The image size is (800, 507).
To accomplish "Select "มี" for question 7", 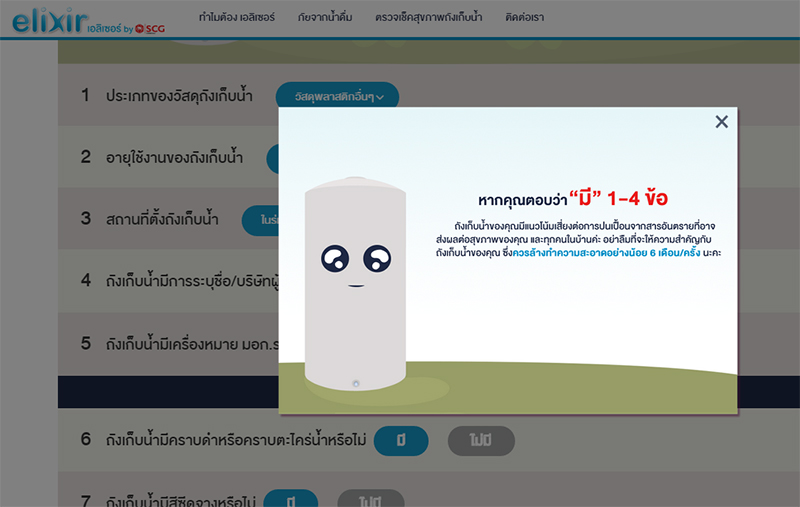I will pyautogui.click(x=290, y=497).
